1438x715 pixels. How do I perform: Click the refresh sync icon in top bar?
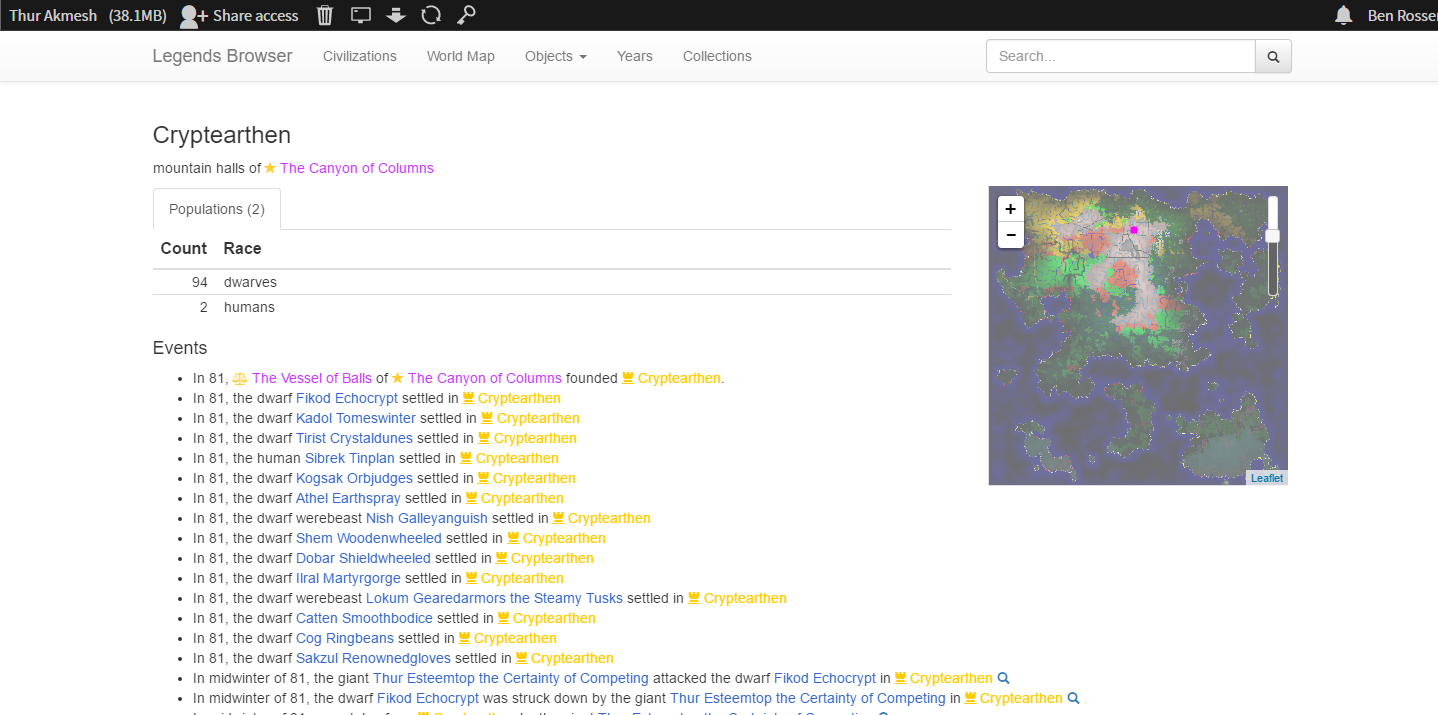pos(431,15)
